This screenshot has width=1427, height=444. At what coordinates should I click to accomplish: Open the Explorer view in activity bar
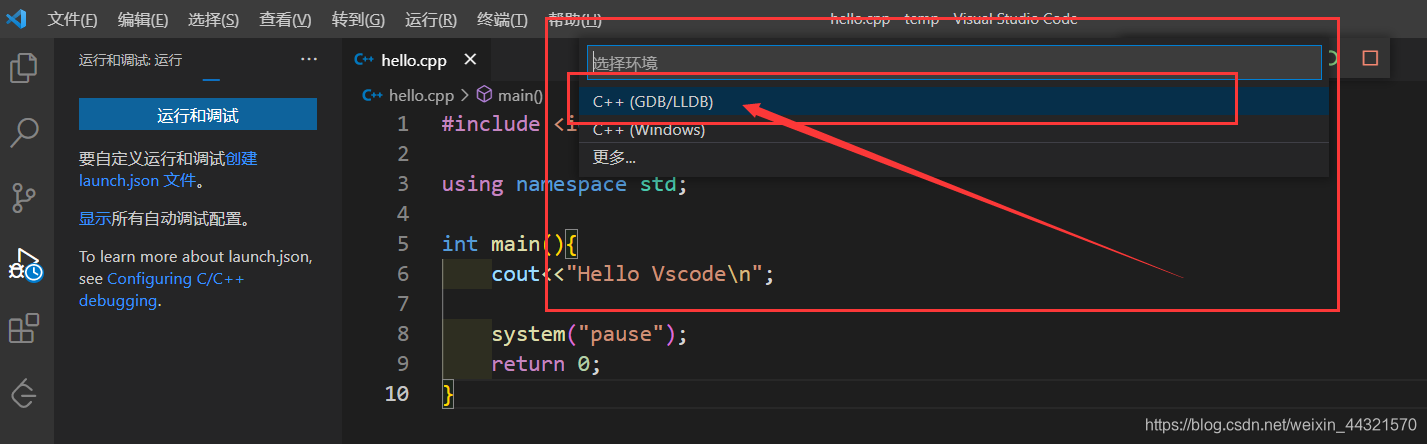point(24,67)
